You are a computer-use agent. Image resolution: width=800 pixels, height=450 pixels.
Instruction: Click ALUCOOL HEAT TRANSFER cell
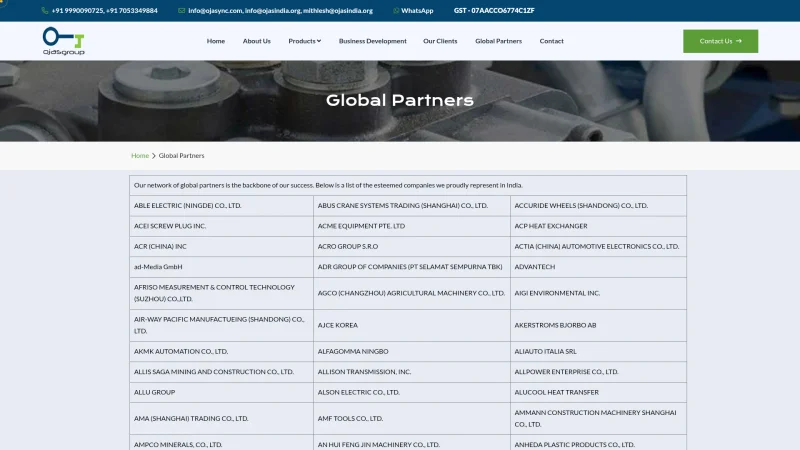click(x=598, y=392)
